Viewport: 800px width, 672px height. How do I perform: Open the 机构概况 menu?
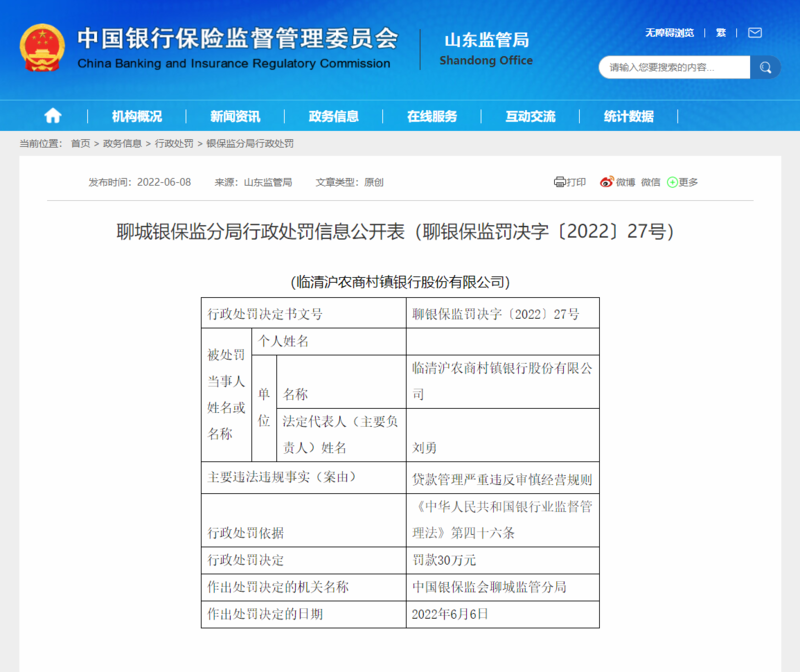coord(137,116)
